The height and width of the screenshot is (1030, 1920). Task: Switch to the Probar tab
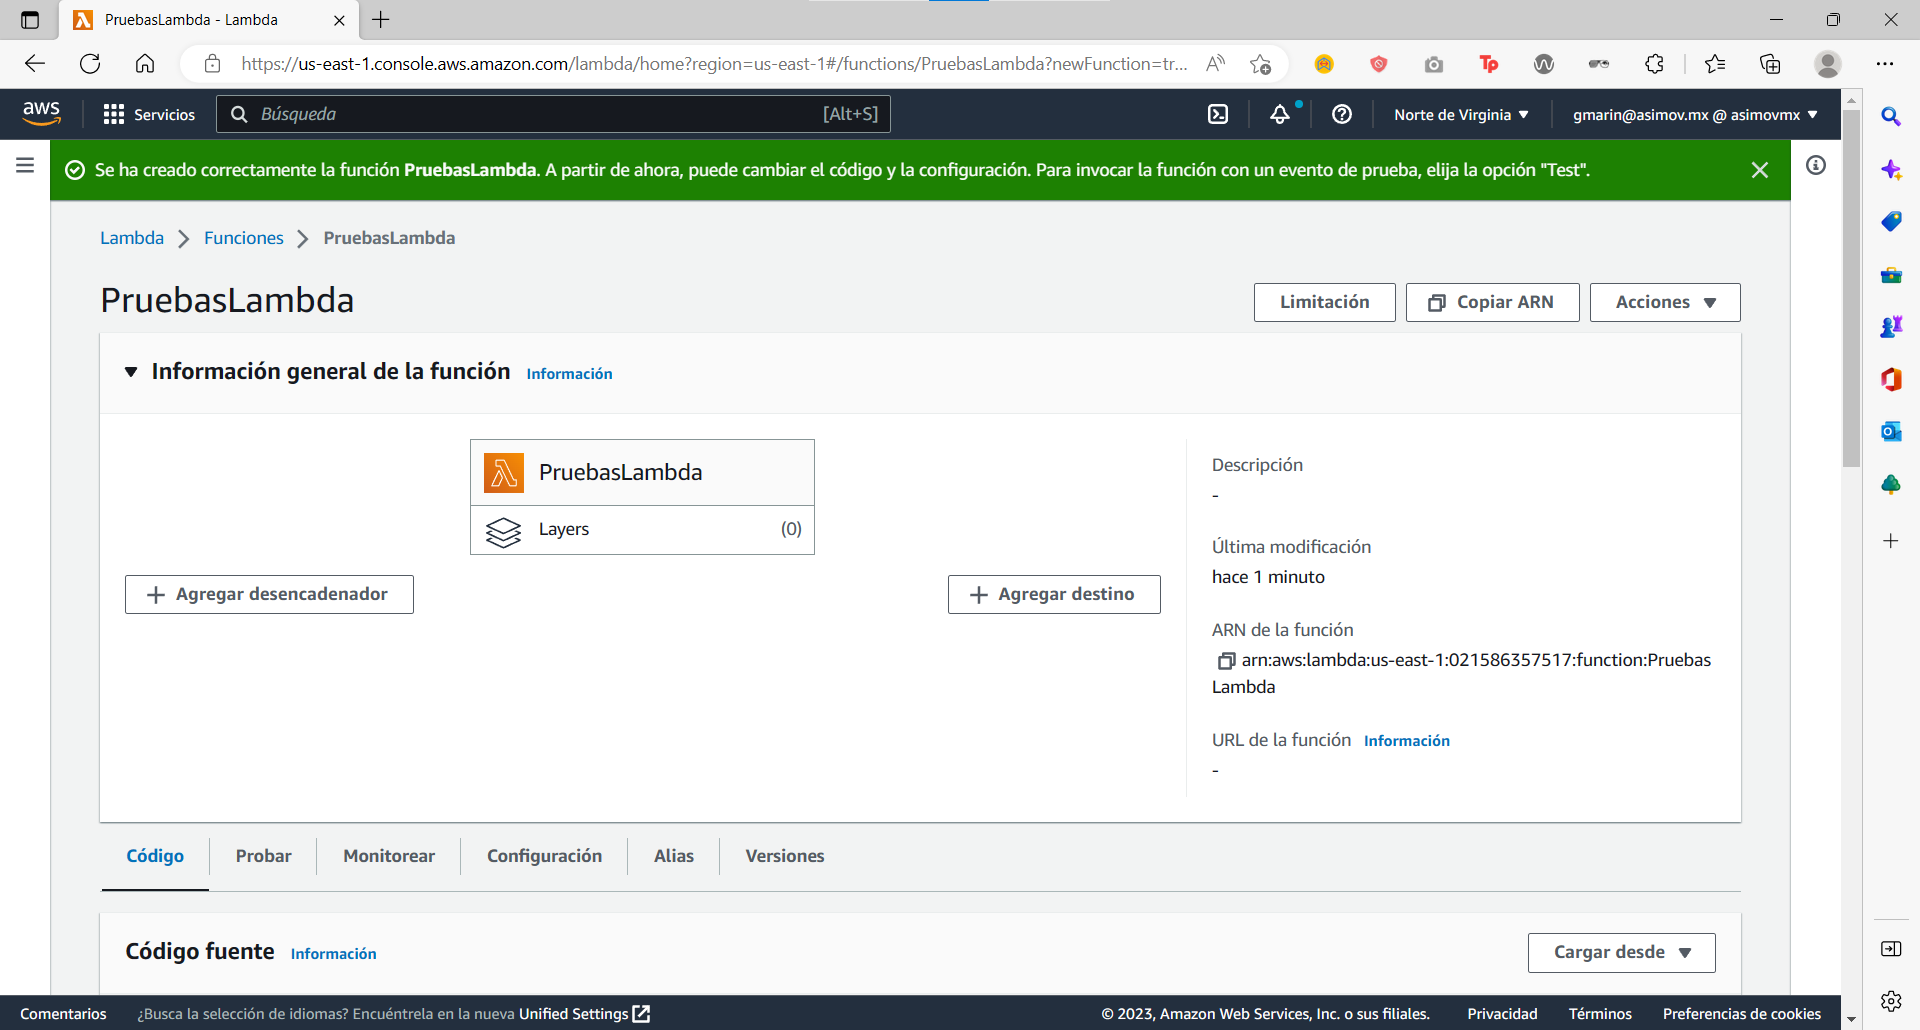264,856
